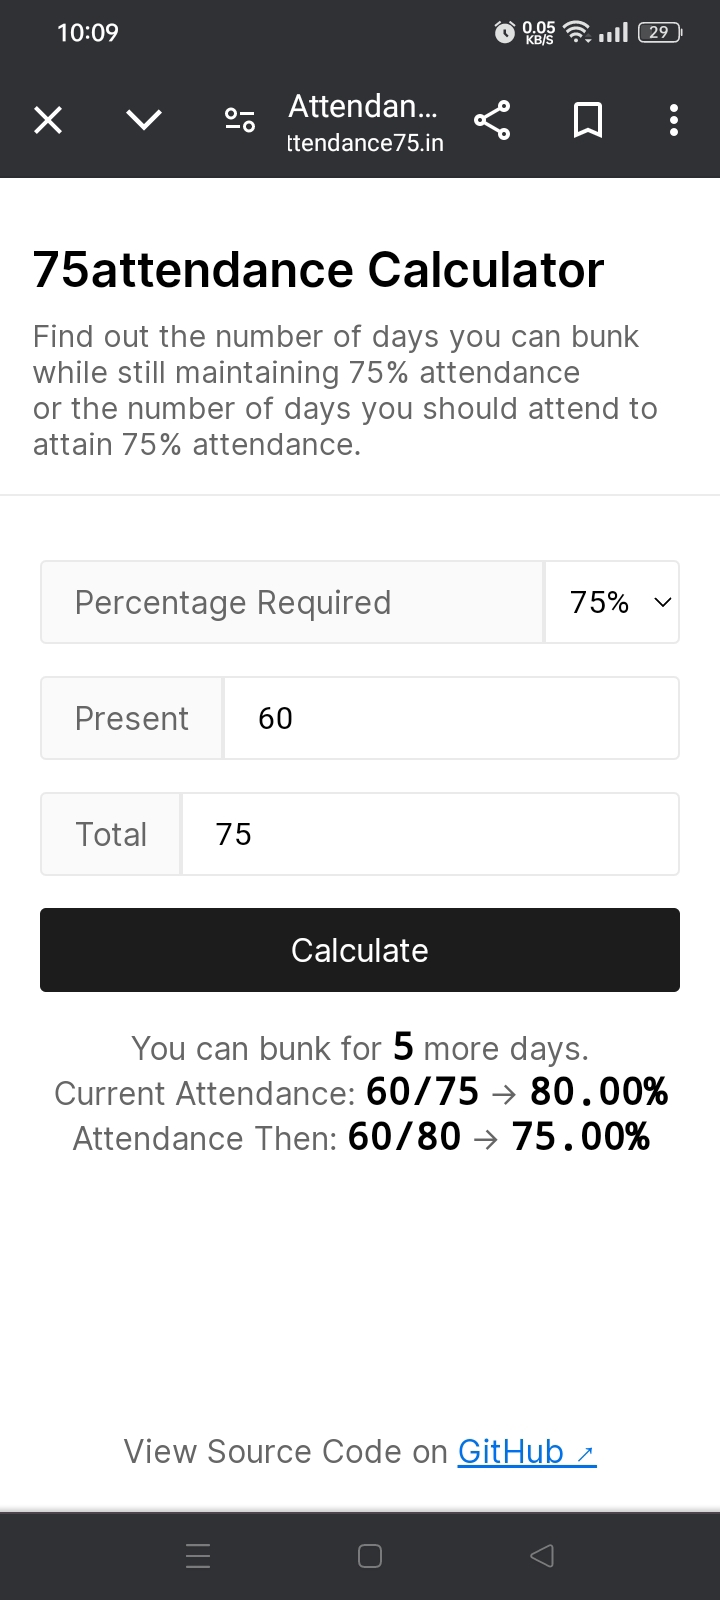The height and width of the screenshot is (1600, 720).
Task: Tap the Wi-Fi icon in status bar
Action: pos(577,33)
